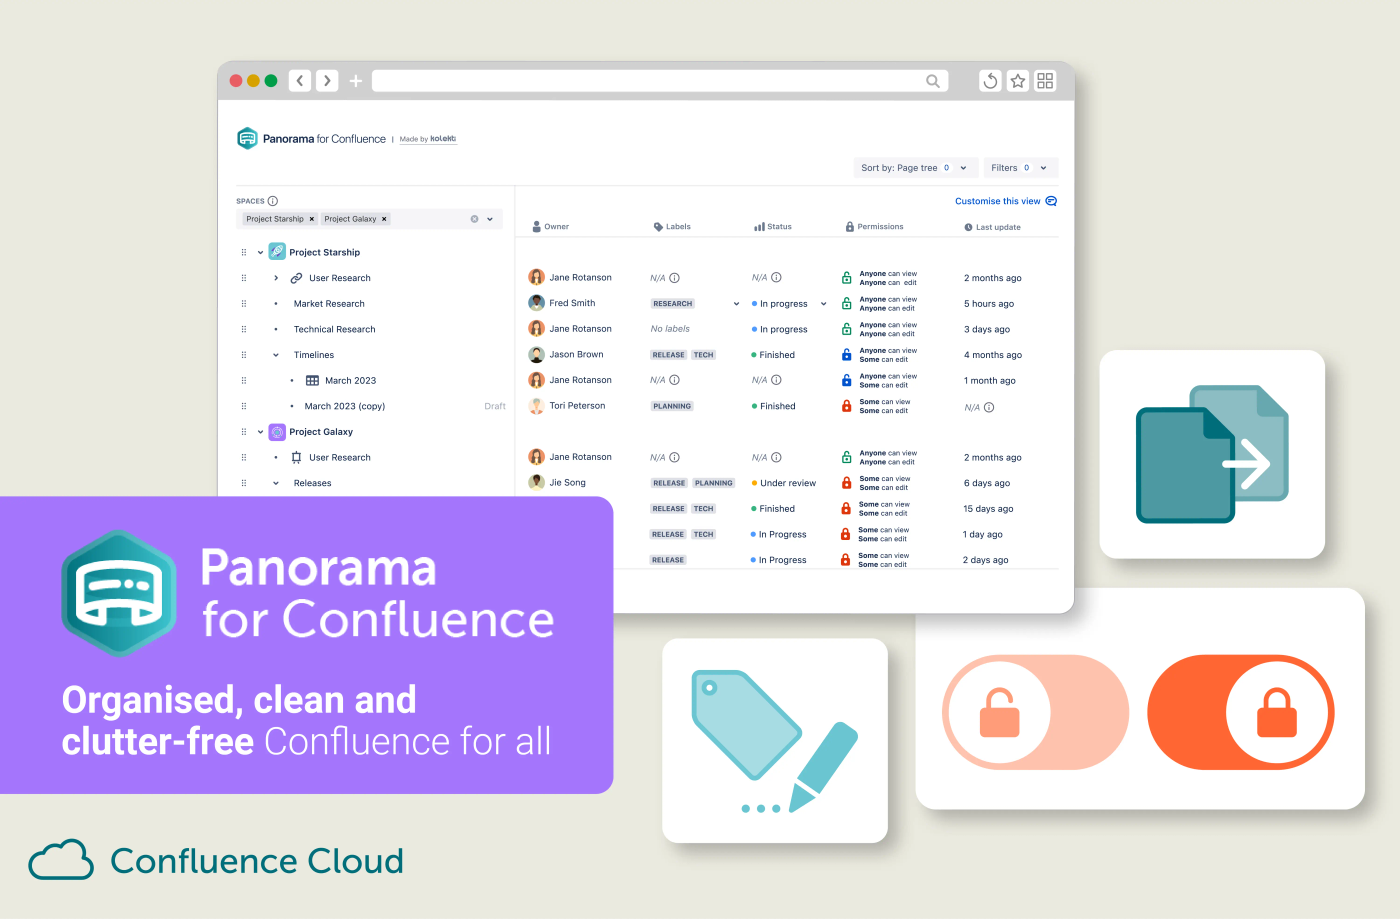Open the Filters dropdown
The height and width of the screenshot is (919, 1400).
1020,168
